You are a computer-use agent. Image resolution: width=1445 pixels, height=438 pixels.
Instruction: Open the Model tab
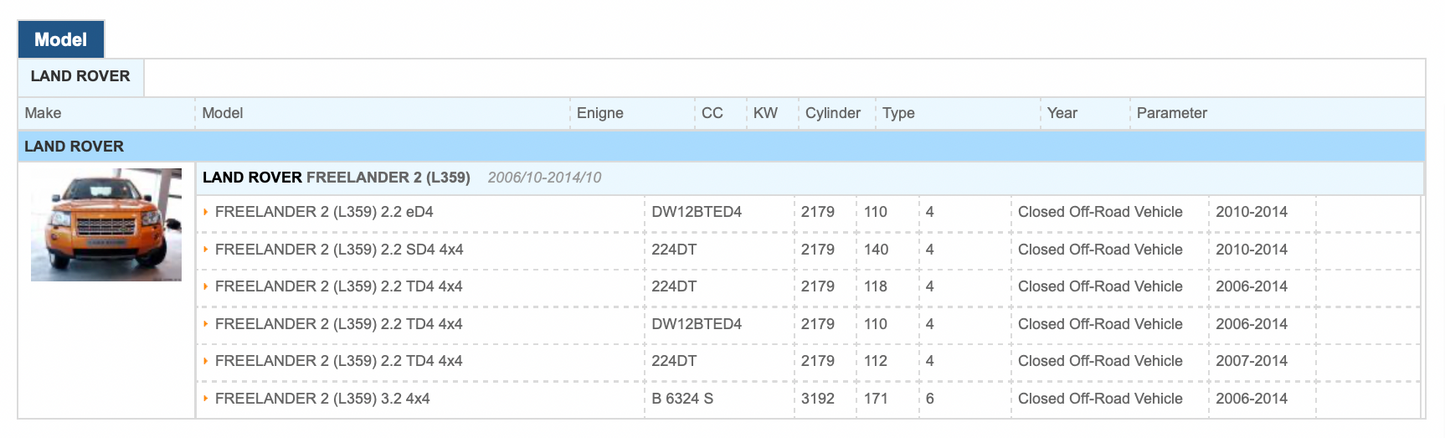tap(61, 40)
